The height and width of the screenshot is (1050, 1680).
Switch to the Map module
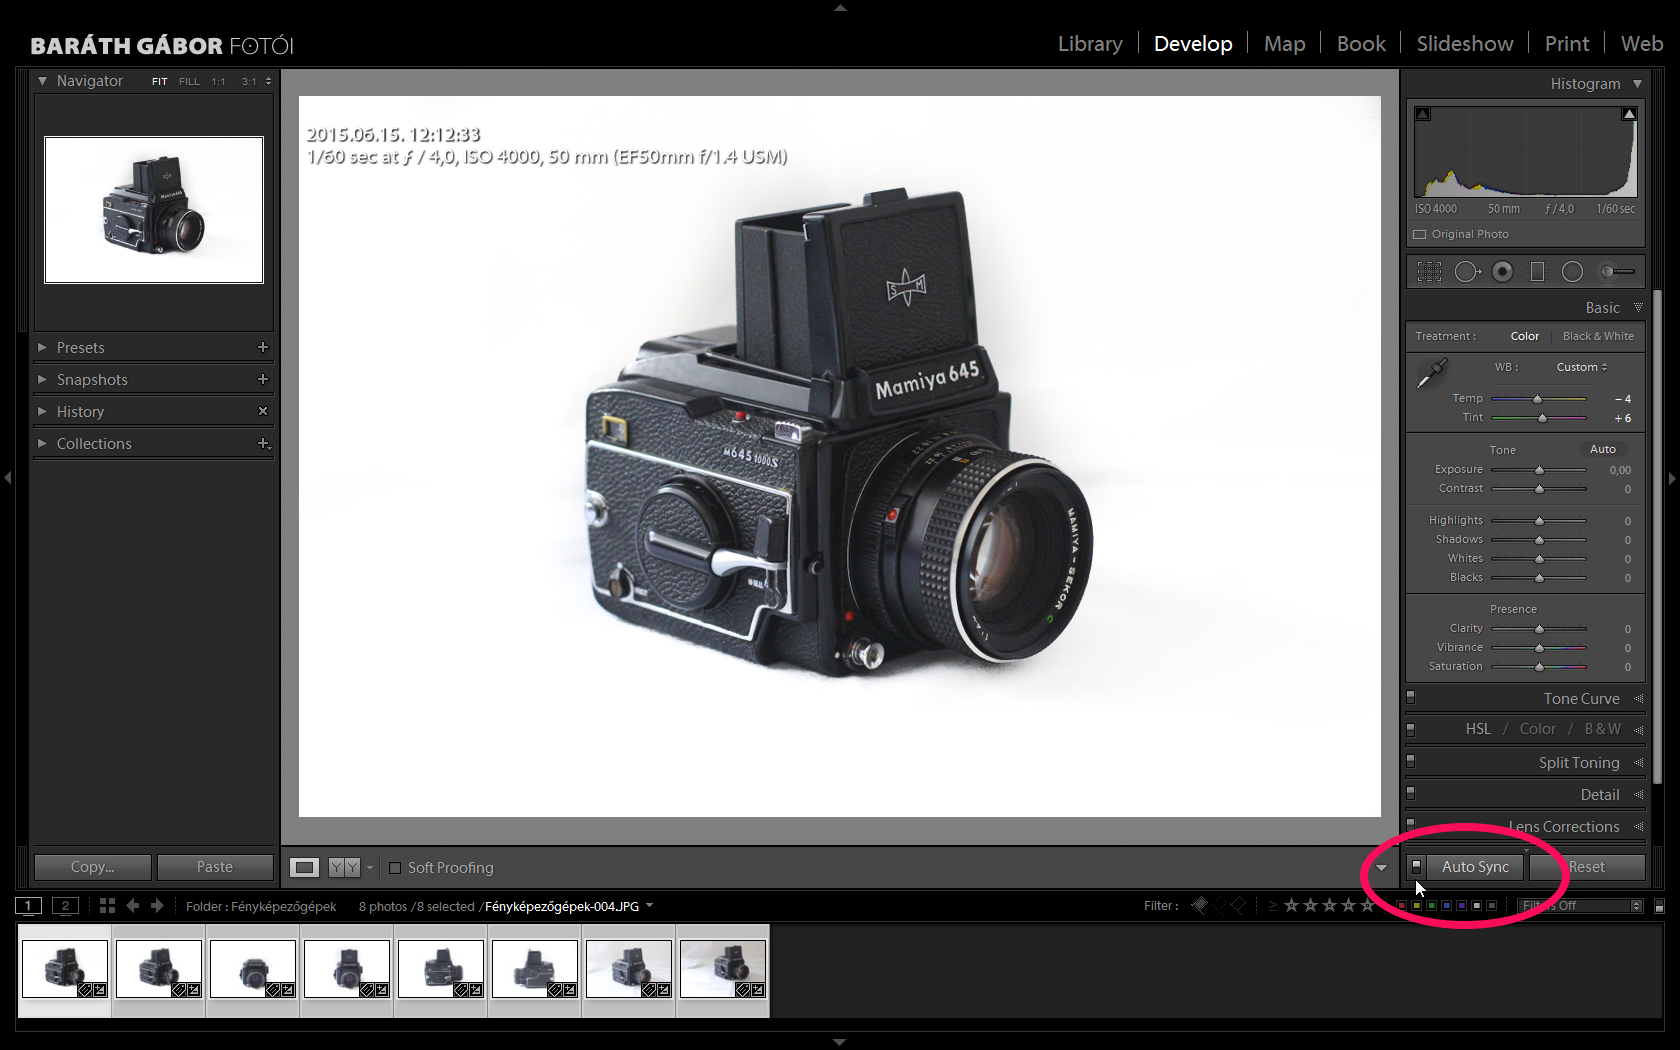pos(1284,44)
